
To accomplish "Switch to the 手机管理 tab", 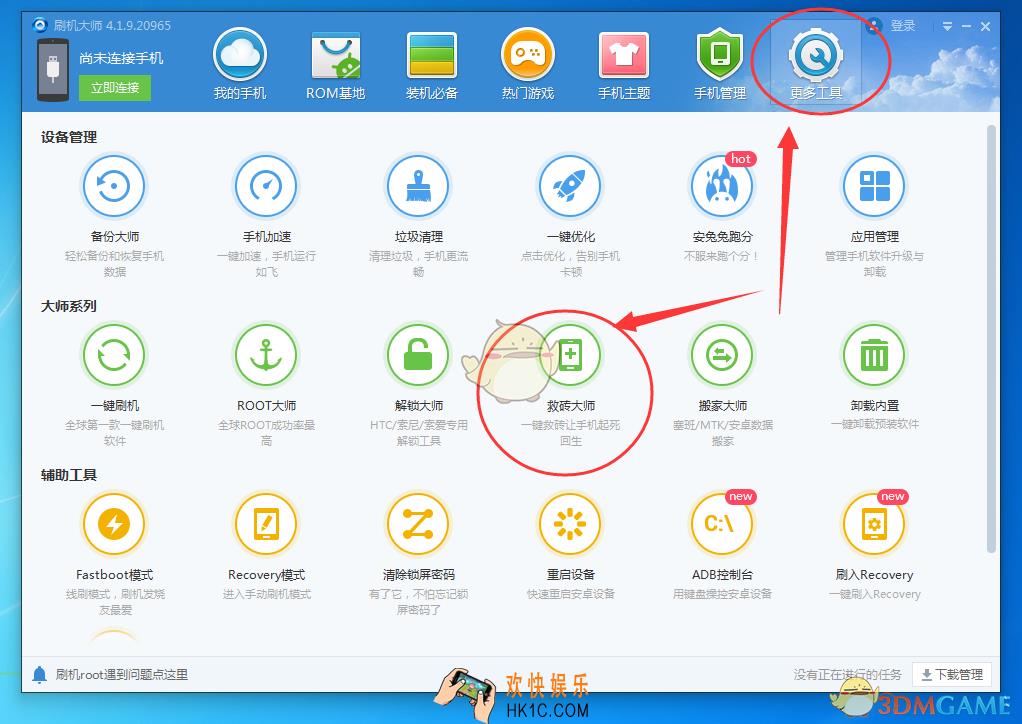I will click(x=720, y=64).
